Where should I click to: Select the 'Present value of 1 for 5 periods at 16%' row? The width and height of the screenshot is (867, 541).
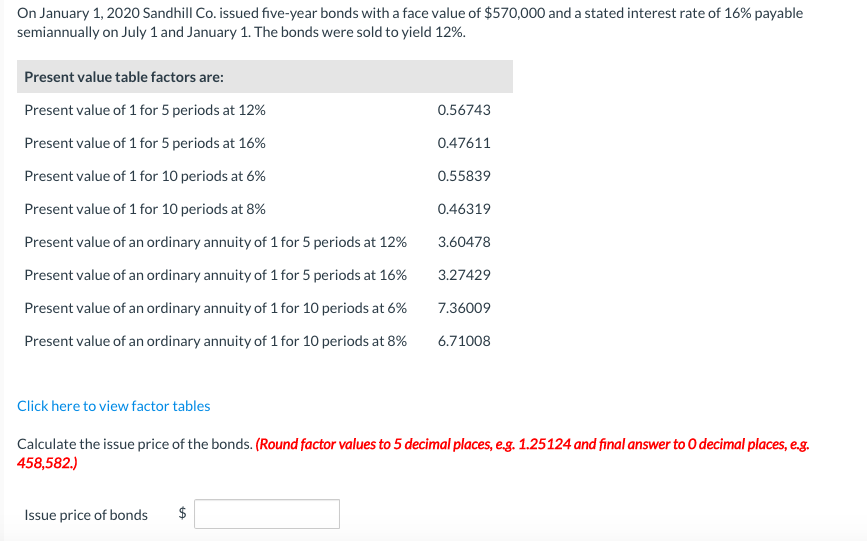point(265,143)
